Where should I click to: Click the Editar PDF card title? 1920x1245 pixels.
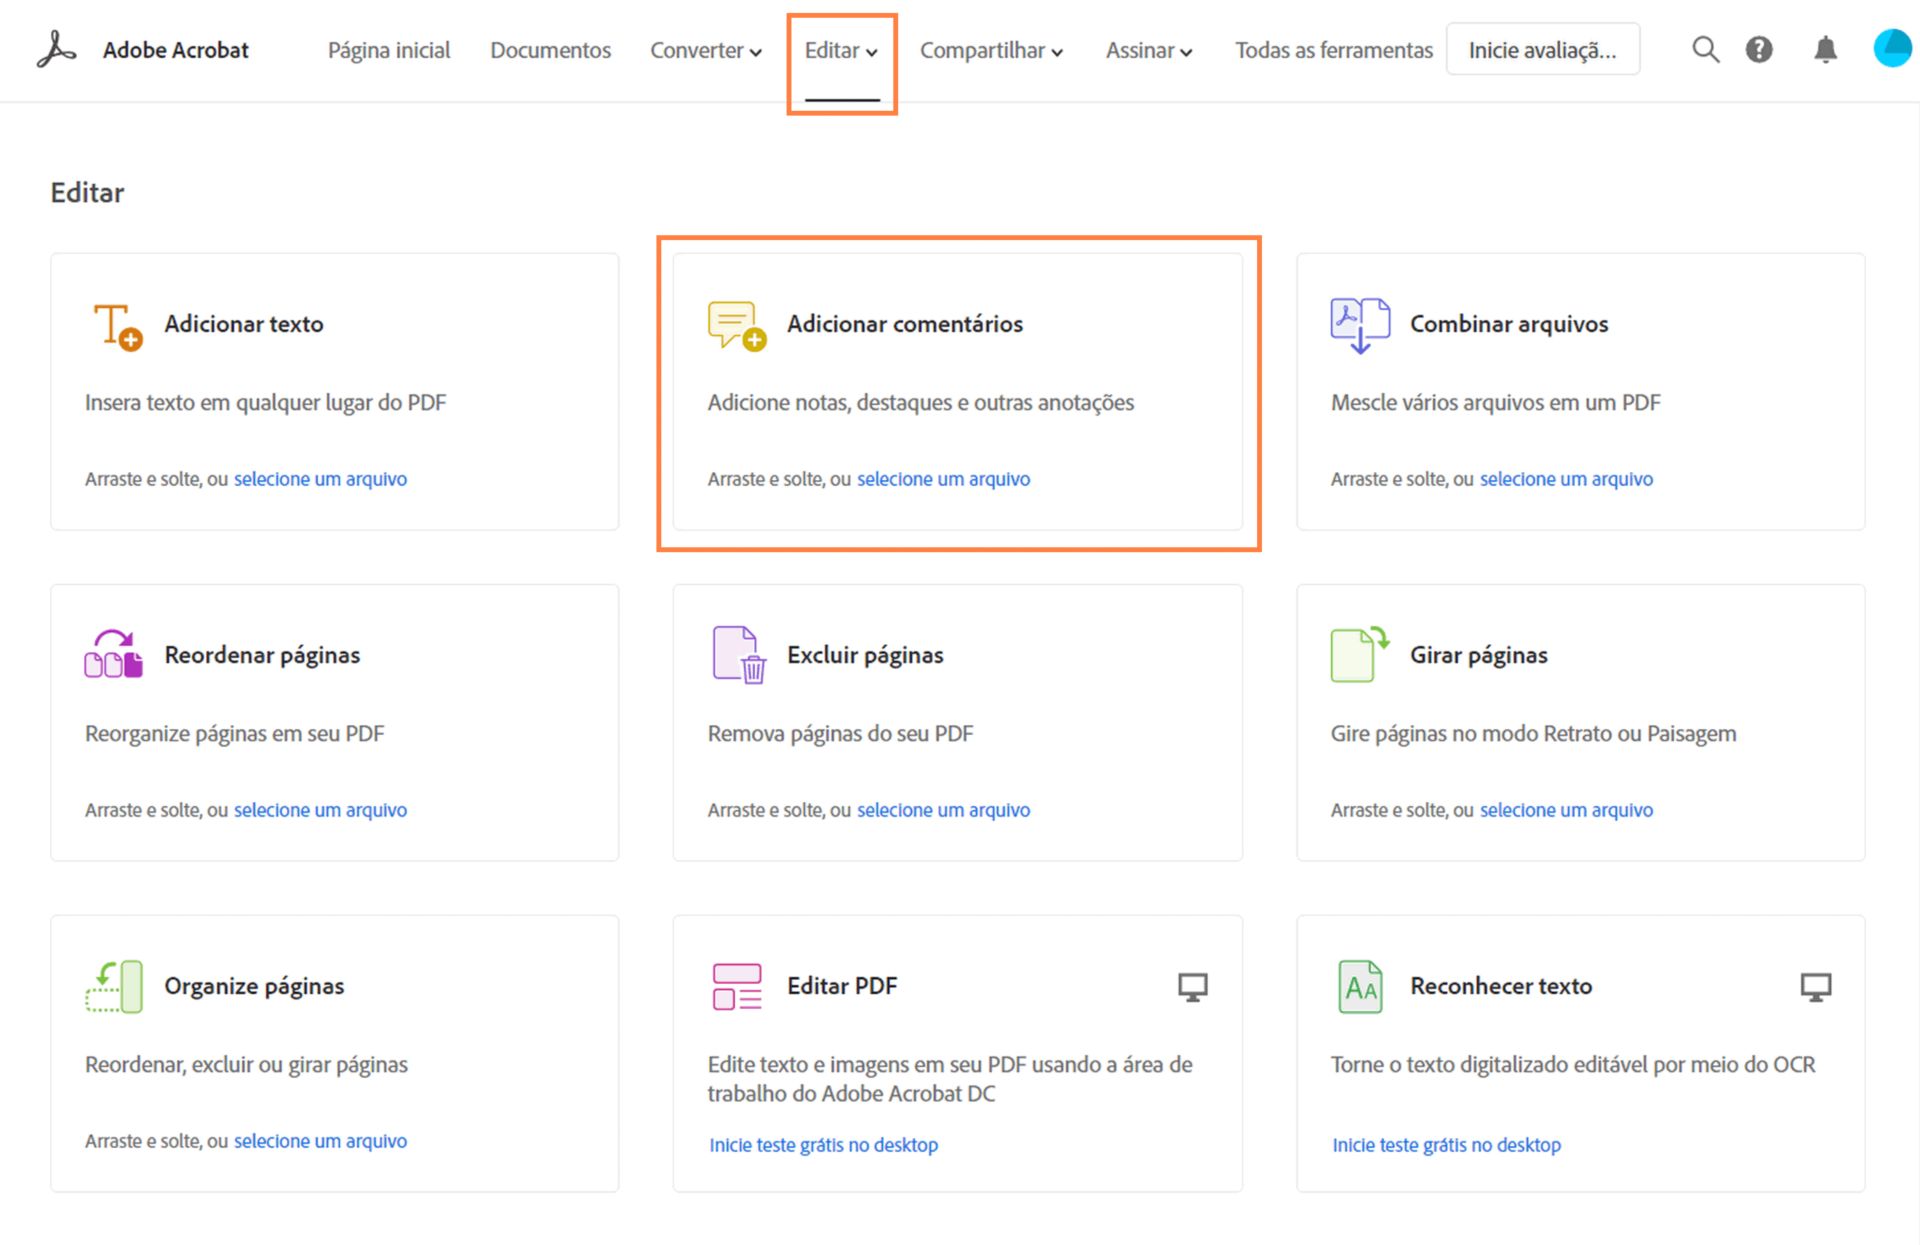pos(842,986)
